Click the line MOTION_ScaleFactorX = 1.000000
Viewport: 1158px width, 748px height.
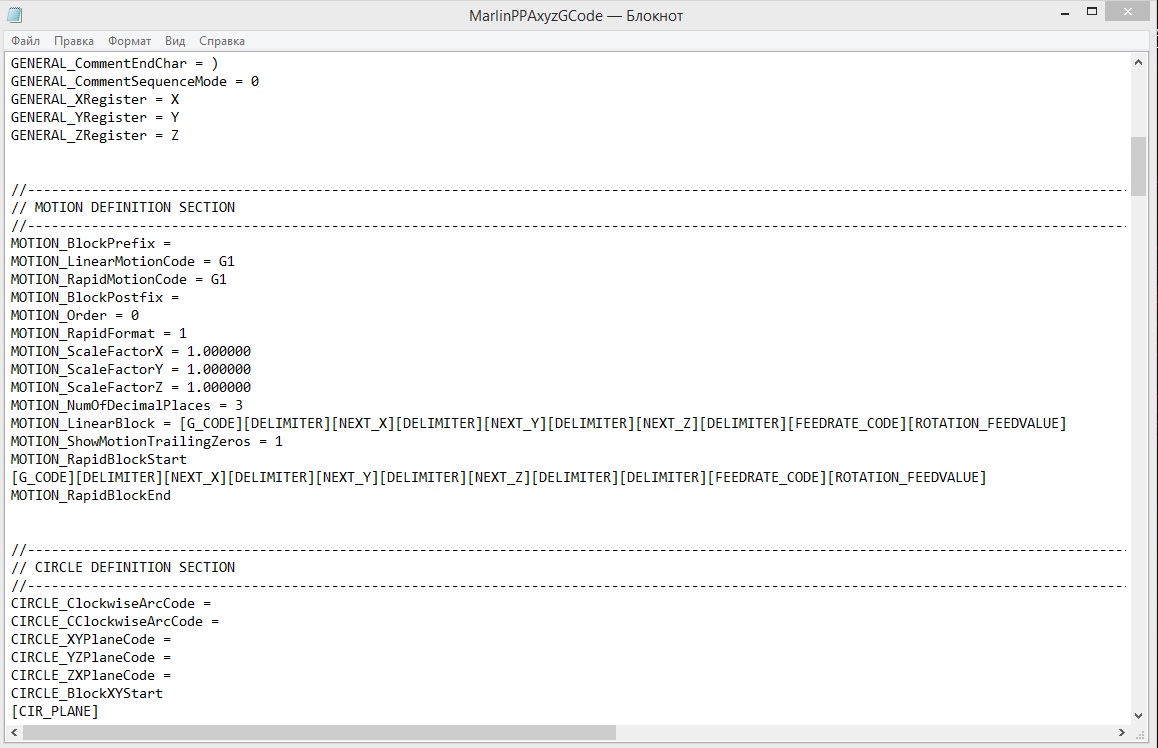pos(131,351)
